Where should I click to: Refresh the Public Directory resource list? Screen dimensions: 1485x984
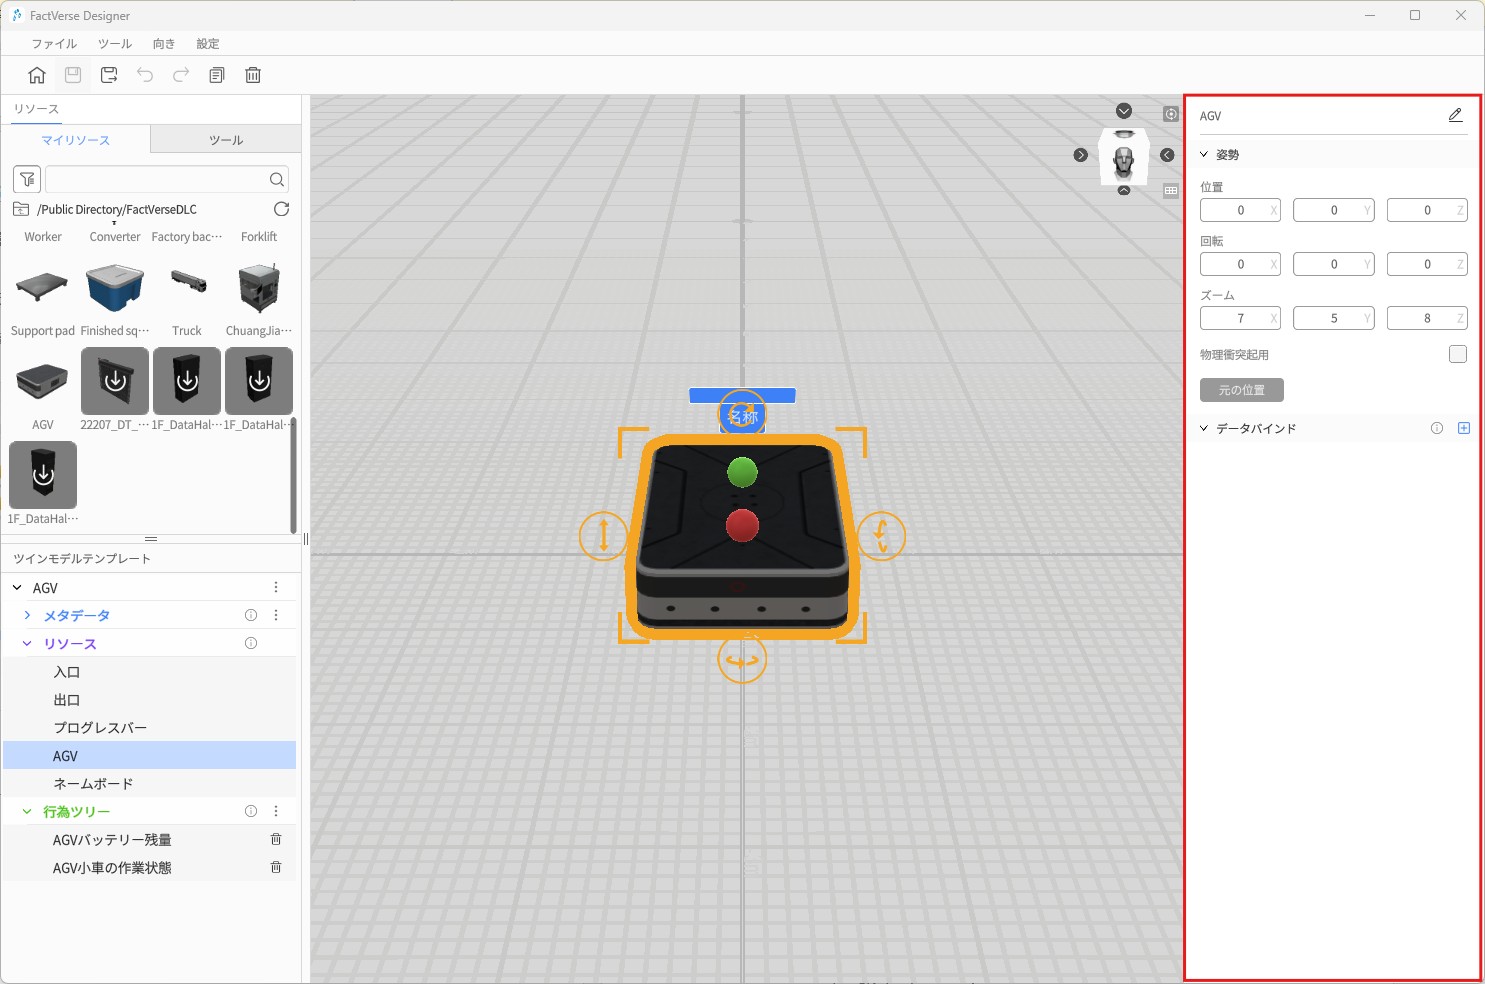click(281, 209)
